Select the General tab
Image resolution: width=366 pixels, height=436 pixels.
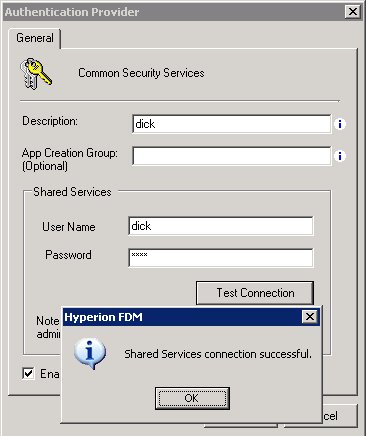pyautogui.click(x=35, y=38)
